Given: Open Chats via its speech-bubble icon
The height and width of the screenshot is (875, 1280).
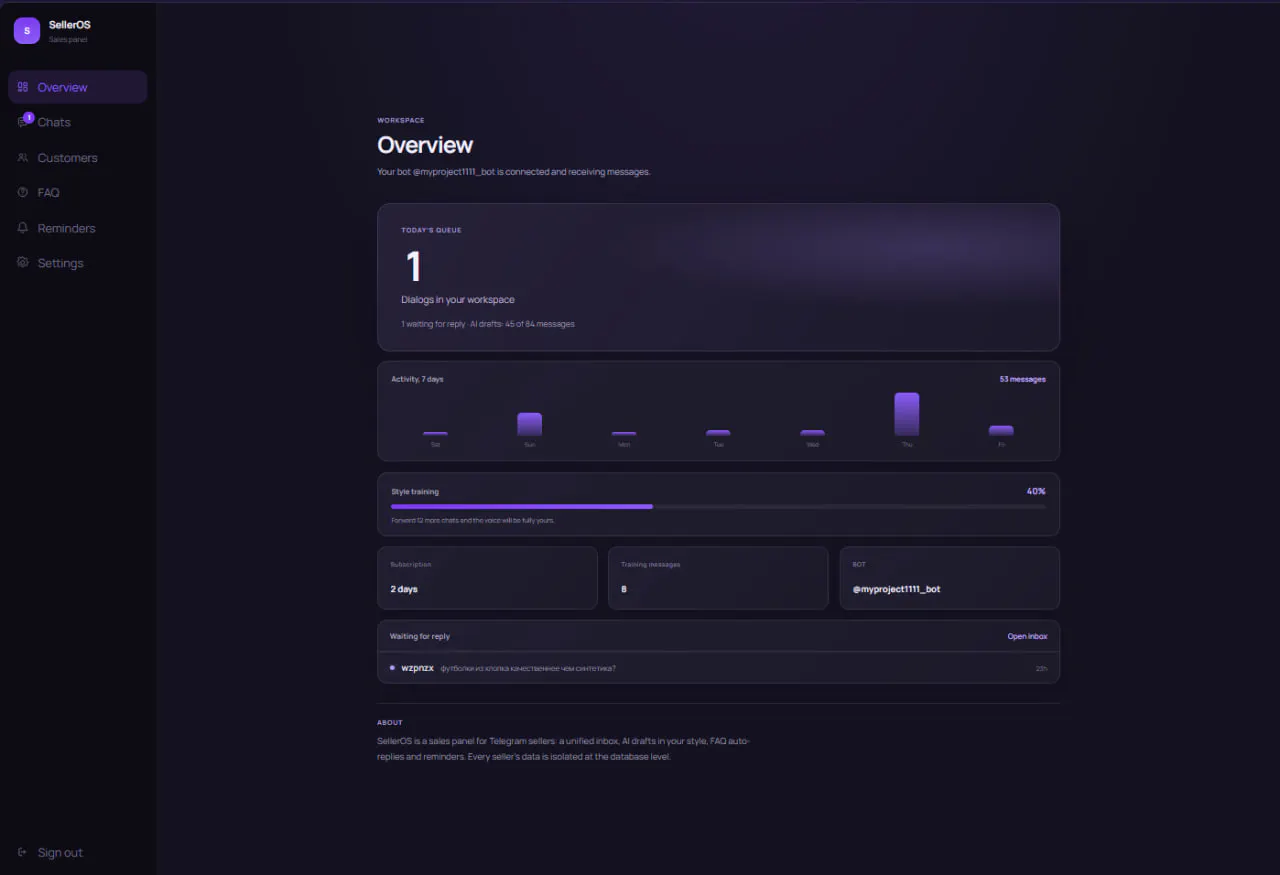Looking at the screenshot, I should pyautogui.click(x=22, y=122).
